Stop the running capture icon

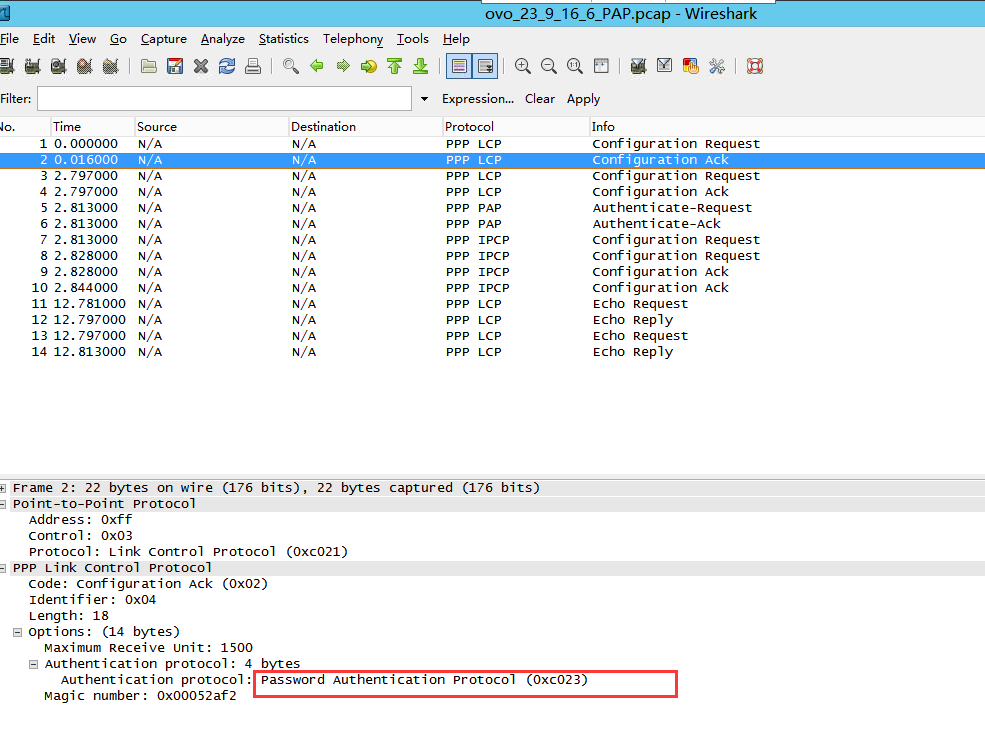click(x=84, y=66)
